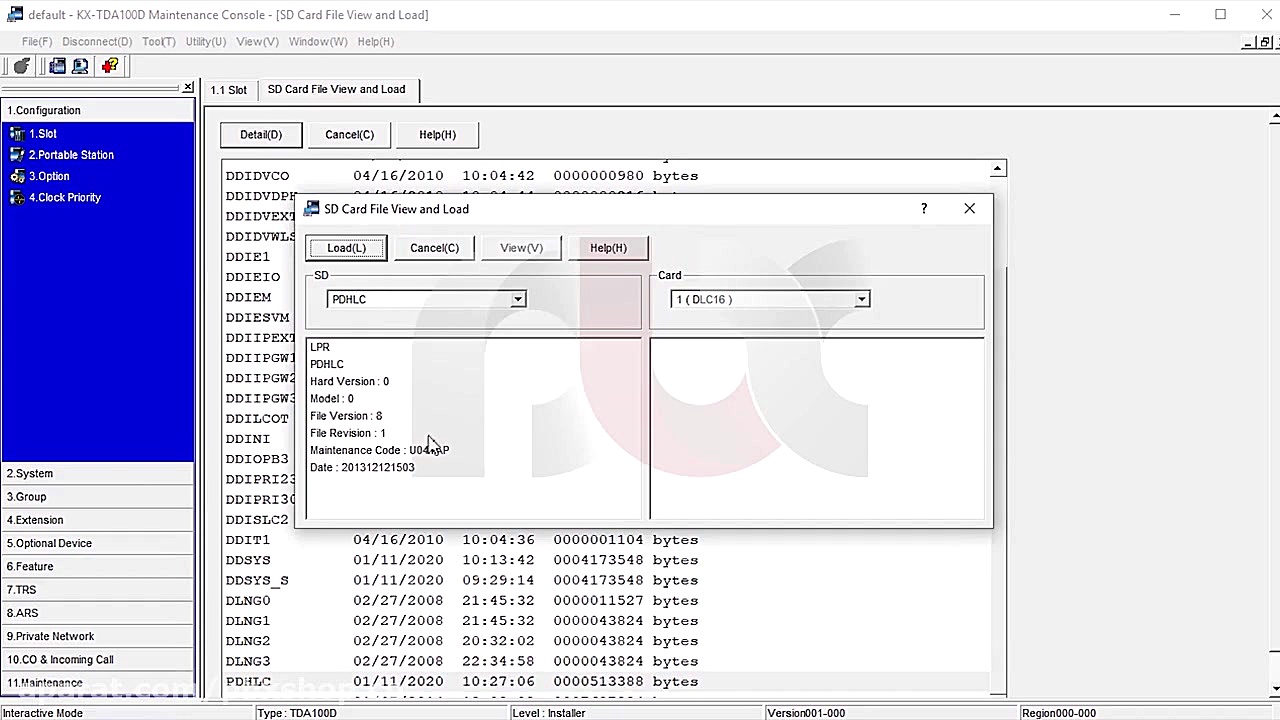Expand the 3.Group section

(x=98, y=497)
